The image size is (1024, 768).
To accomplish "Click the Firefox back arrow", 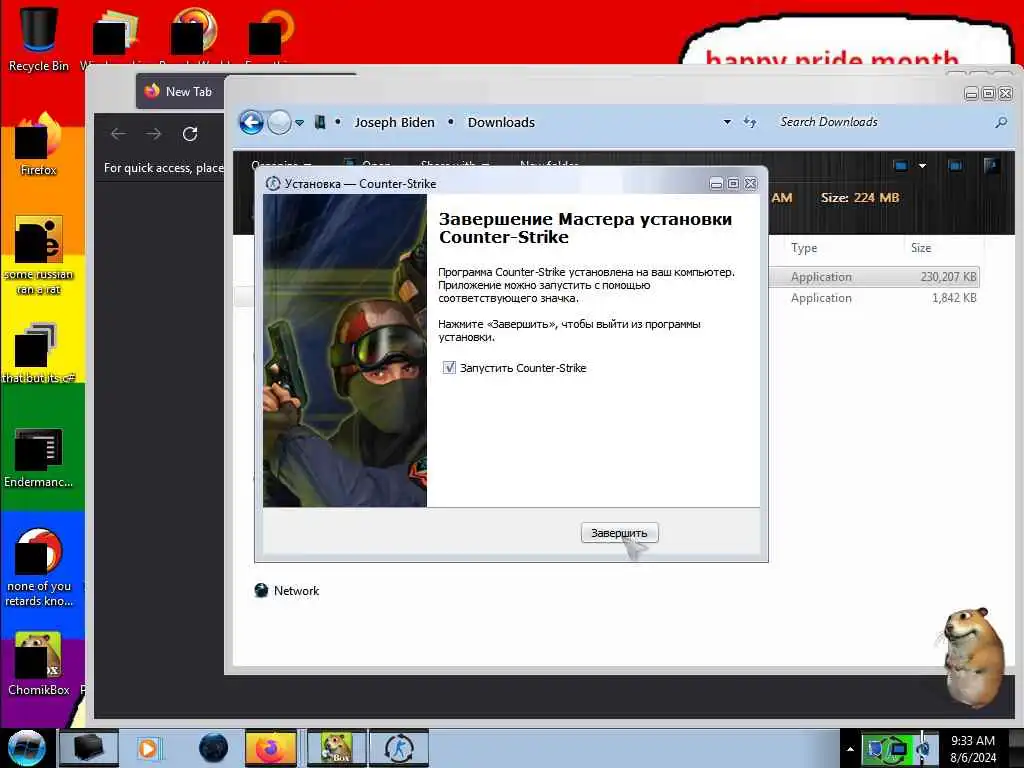I will click(118, 134).
